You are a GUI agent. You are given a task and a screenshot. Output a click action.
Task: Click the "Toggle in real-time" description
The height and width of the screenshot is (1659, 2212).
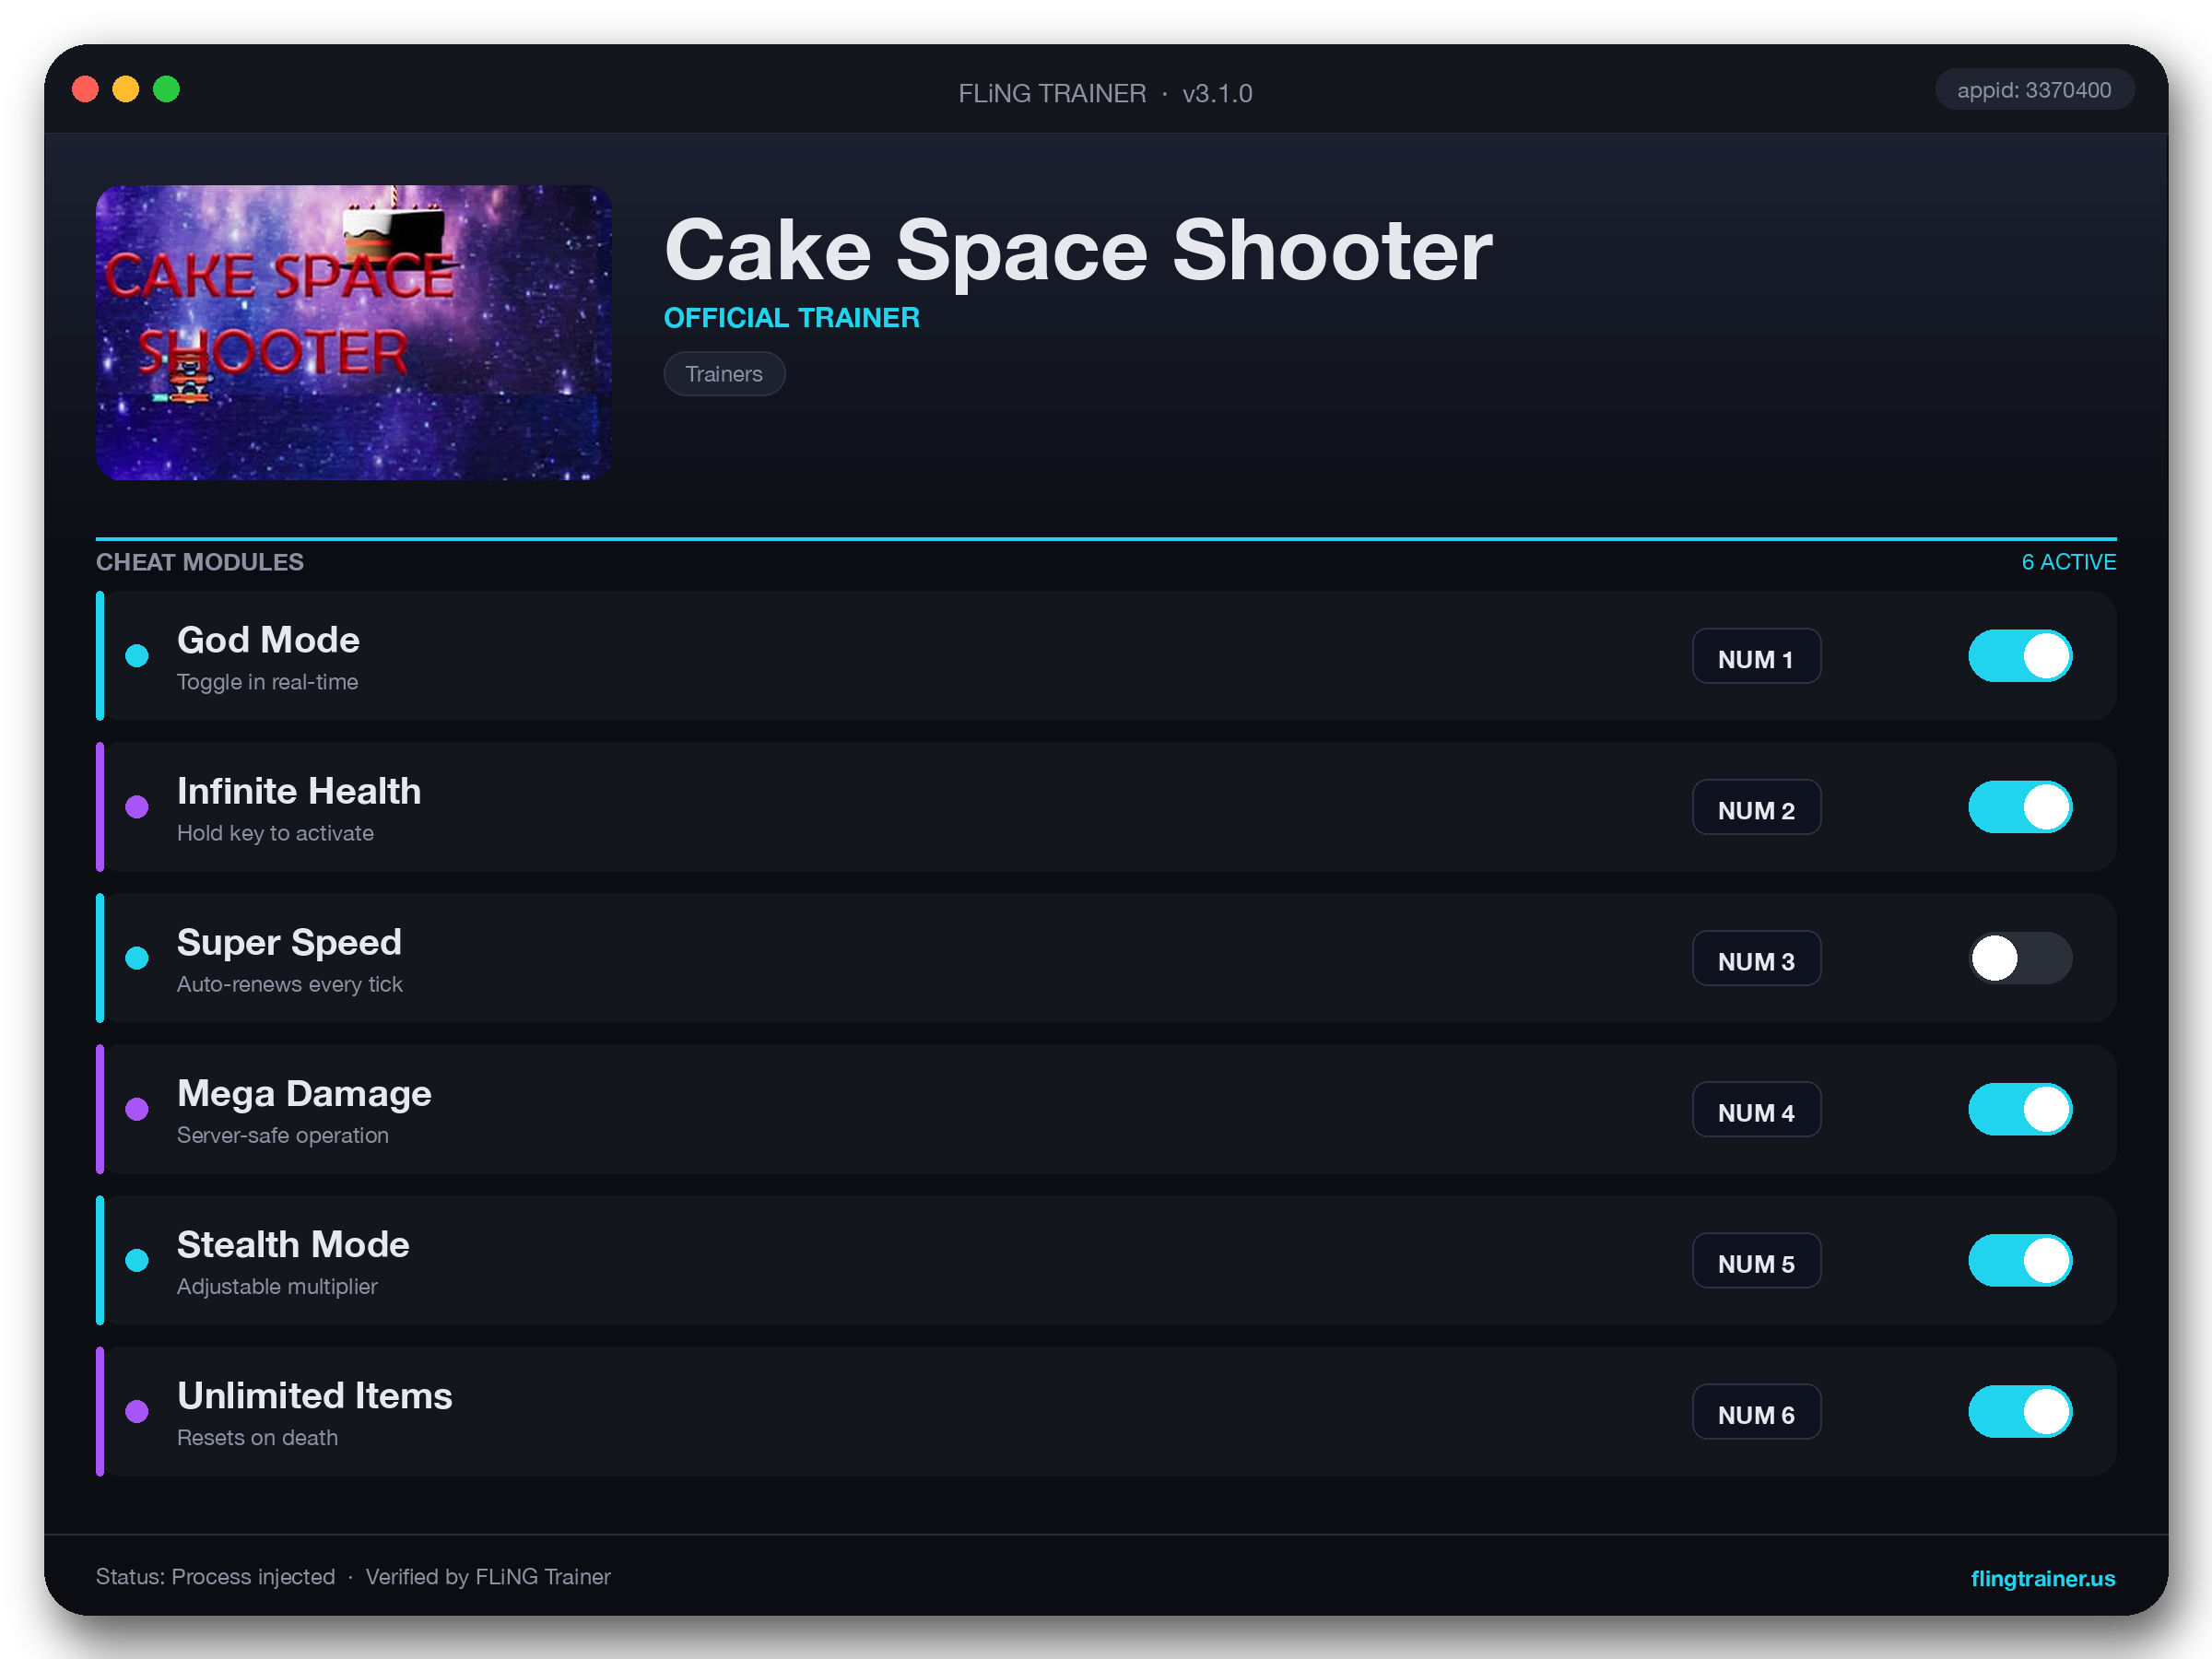click(x=267, y=682)
